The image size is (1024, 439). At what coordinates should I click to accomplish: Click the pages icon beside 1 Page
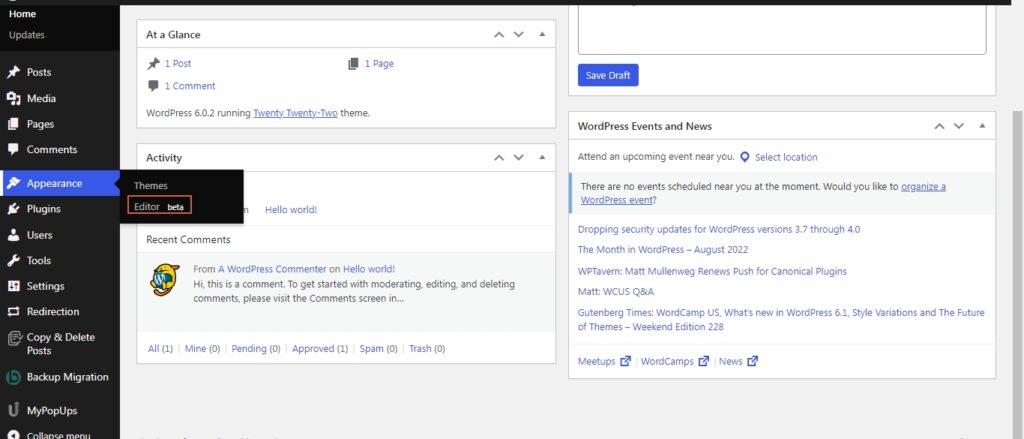coord(353,63)
